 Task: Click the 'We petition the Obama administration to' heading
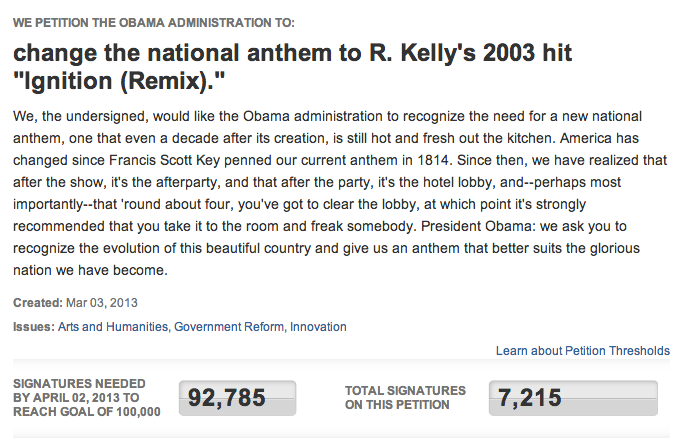[154, 22]
